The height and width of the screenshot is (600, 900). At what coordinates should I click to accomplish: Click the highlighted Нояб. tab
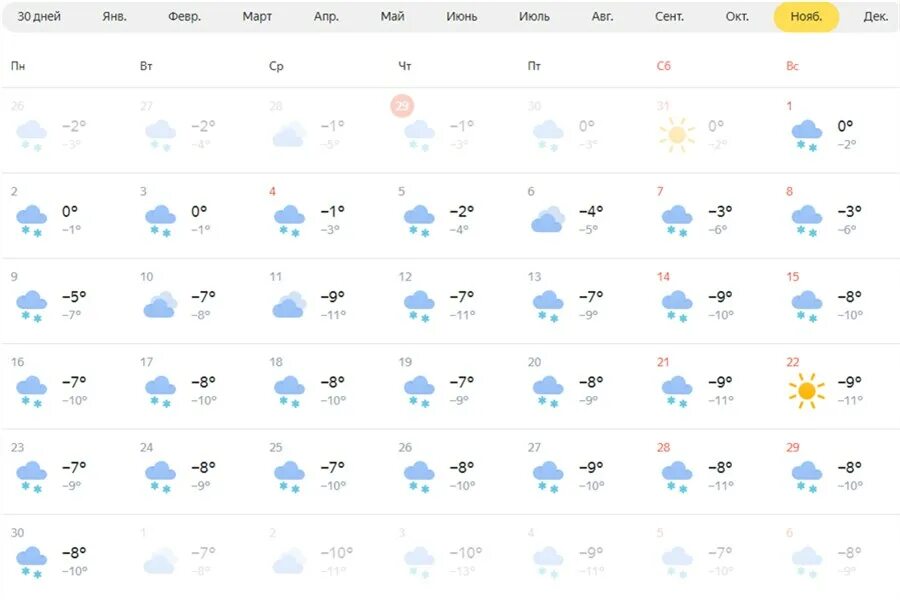[806, 17]
